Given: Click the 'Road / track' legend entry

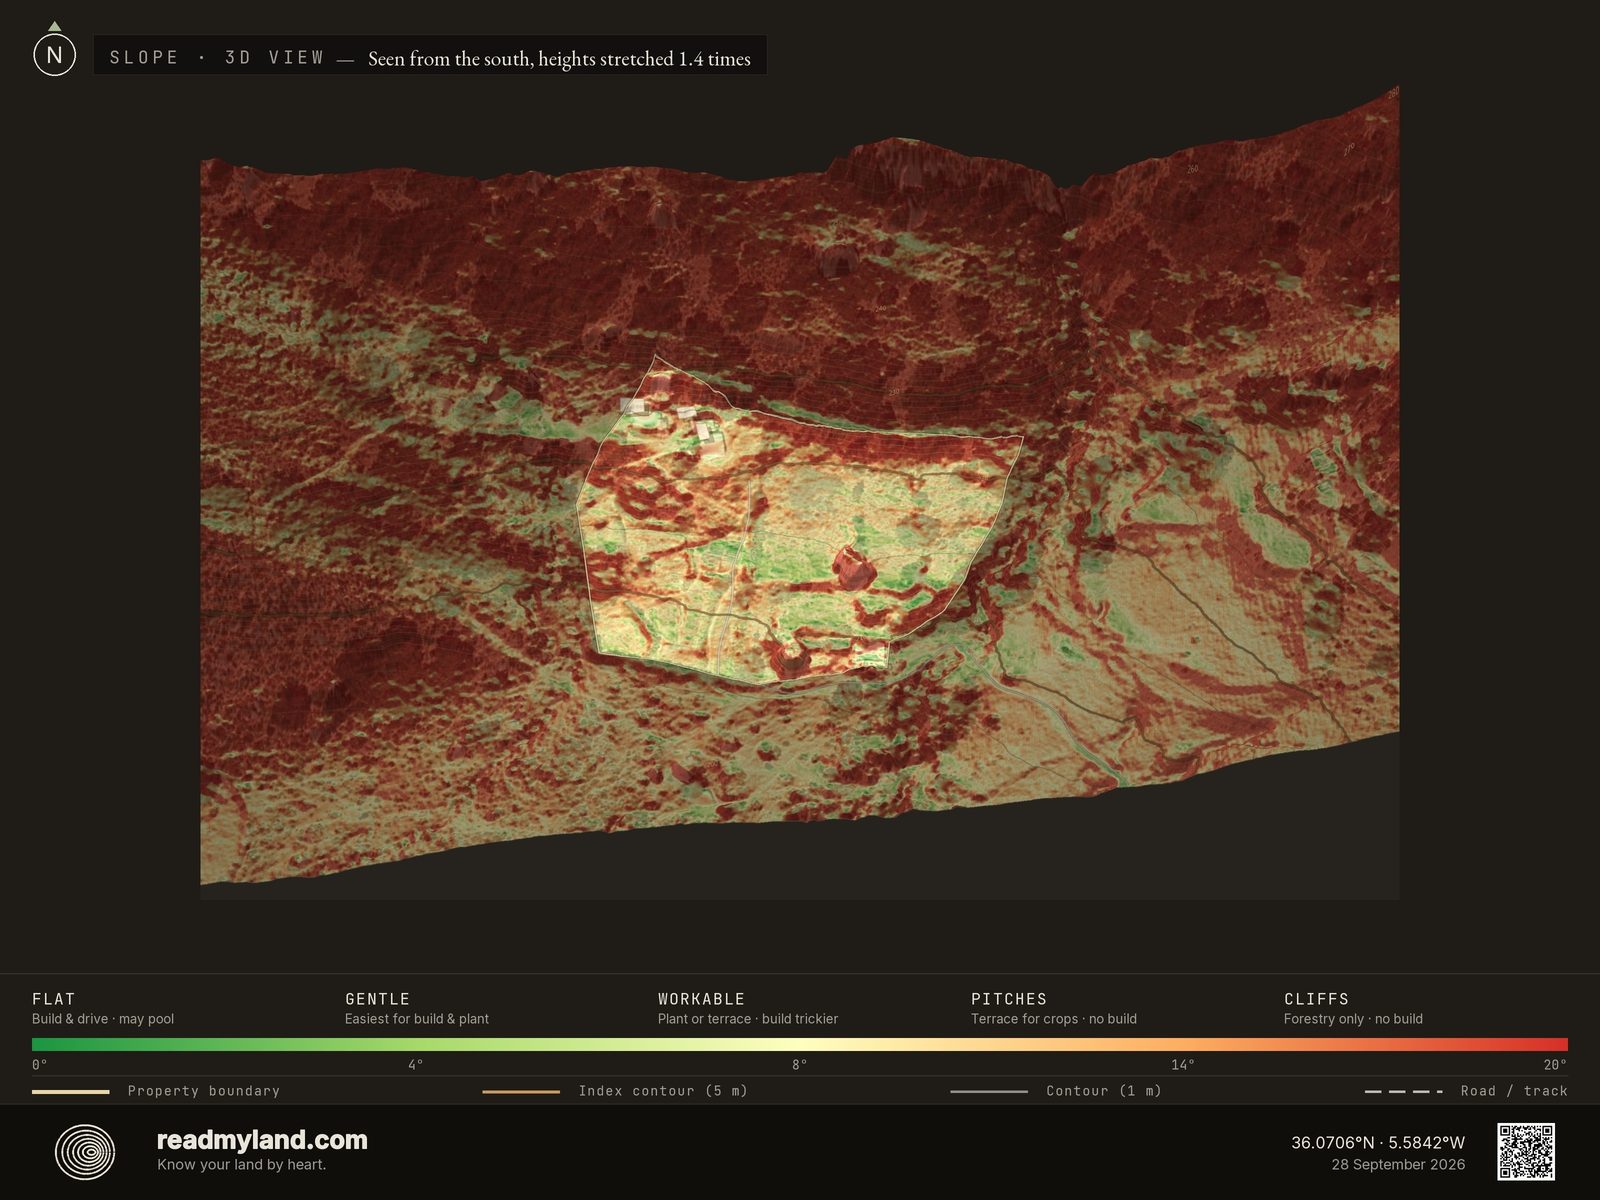Looking at the screenshot, I should click(1466, 1091).
